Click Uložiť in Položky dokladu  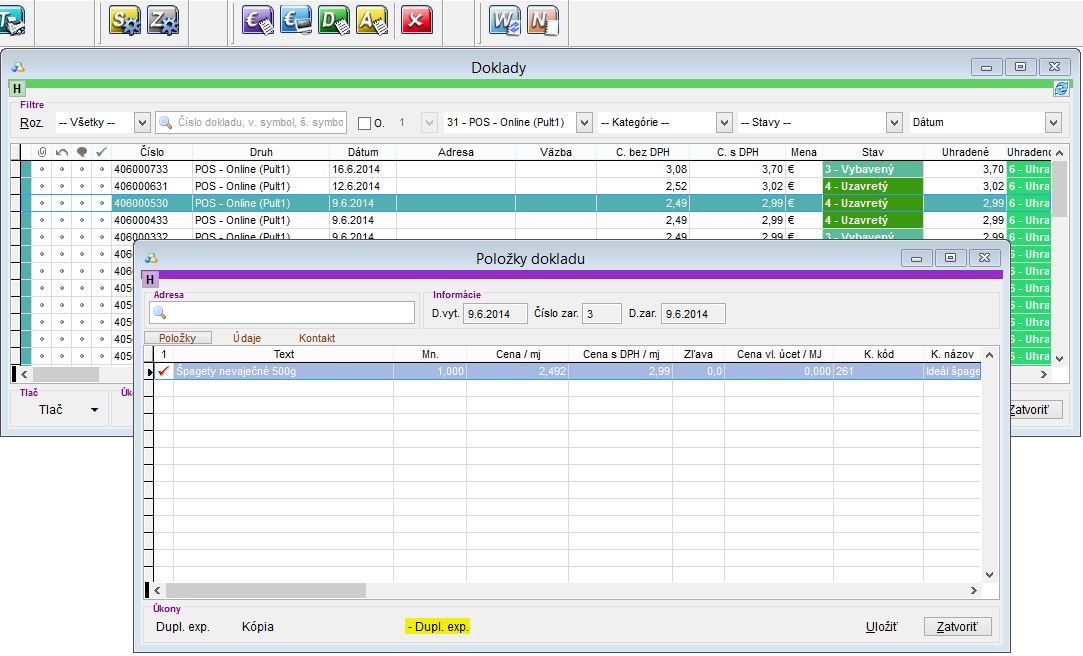881,627
